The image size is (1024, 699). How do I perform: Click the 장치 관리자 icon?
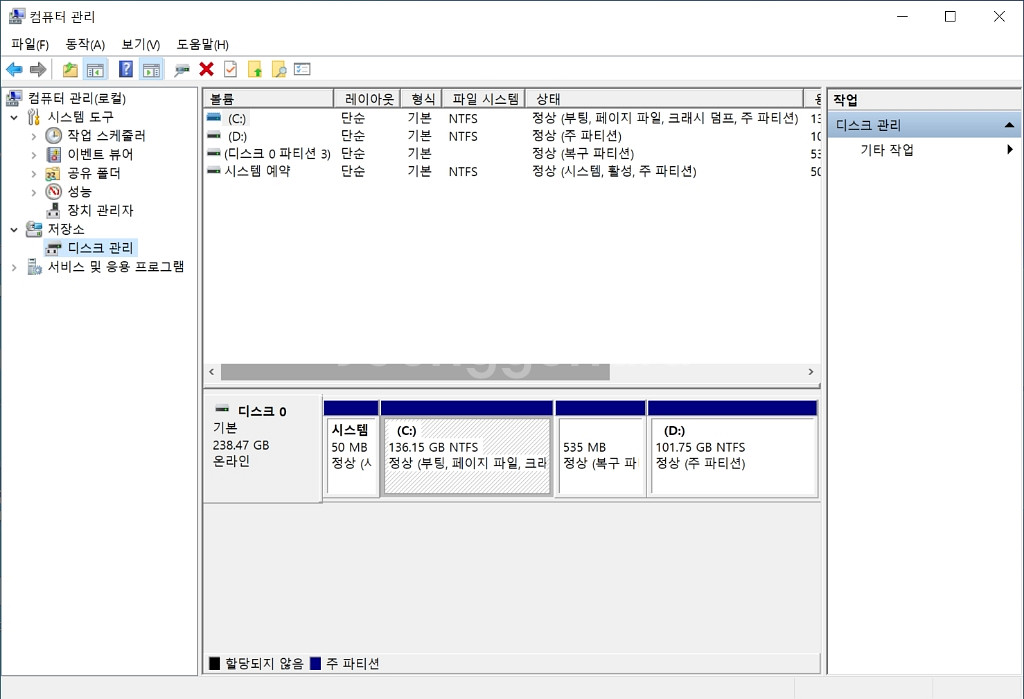[x=54, y=210]
